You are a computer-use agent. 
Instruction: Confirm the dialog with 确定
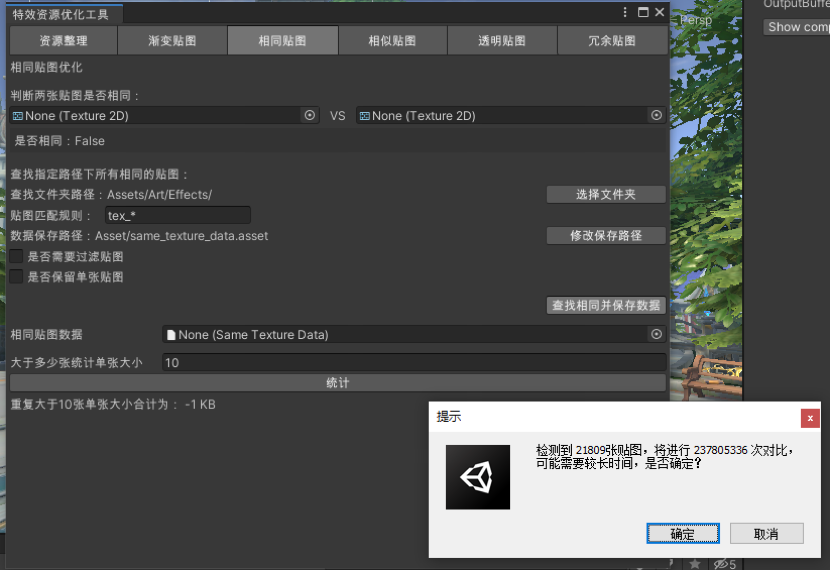click(x=683, y=533)
